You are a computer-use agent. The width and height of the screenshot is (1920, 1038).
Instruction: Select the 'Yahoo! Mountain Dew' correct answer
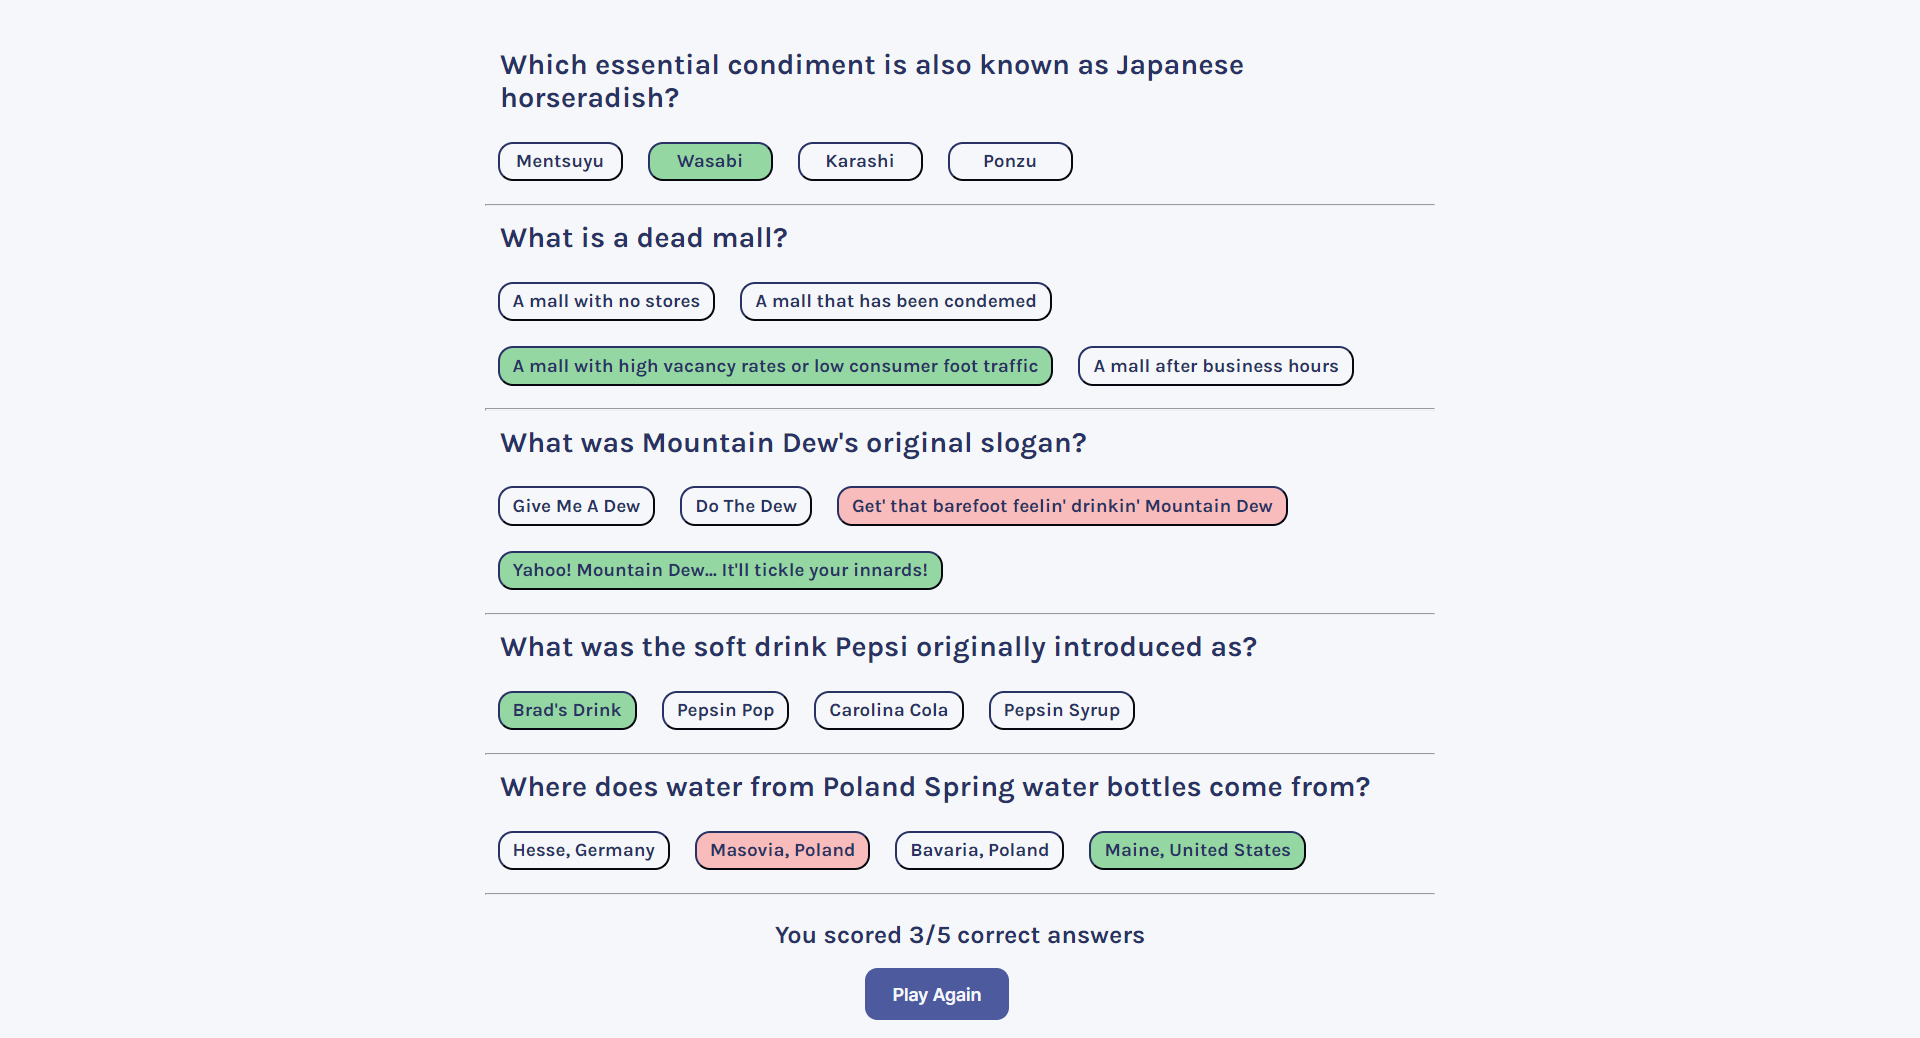coord(720,570)
